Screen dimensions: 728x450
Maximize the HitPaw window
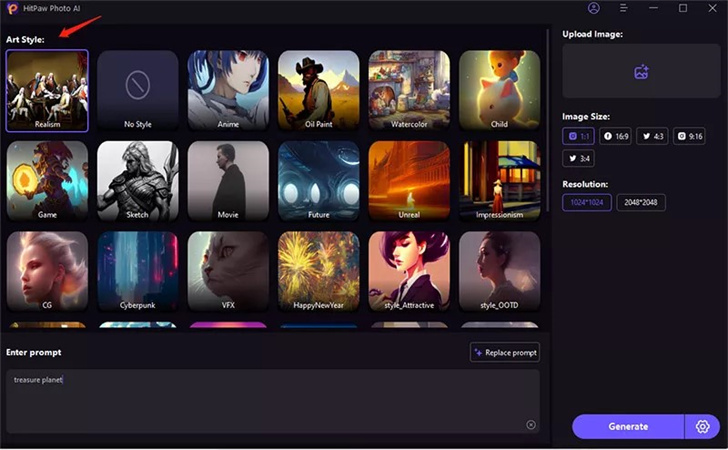(682, 8)
